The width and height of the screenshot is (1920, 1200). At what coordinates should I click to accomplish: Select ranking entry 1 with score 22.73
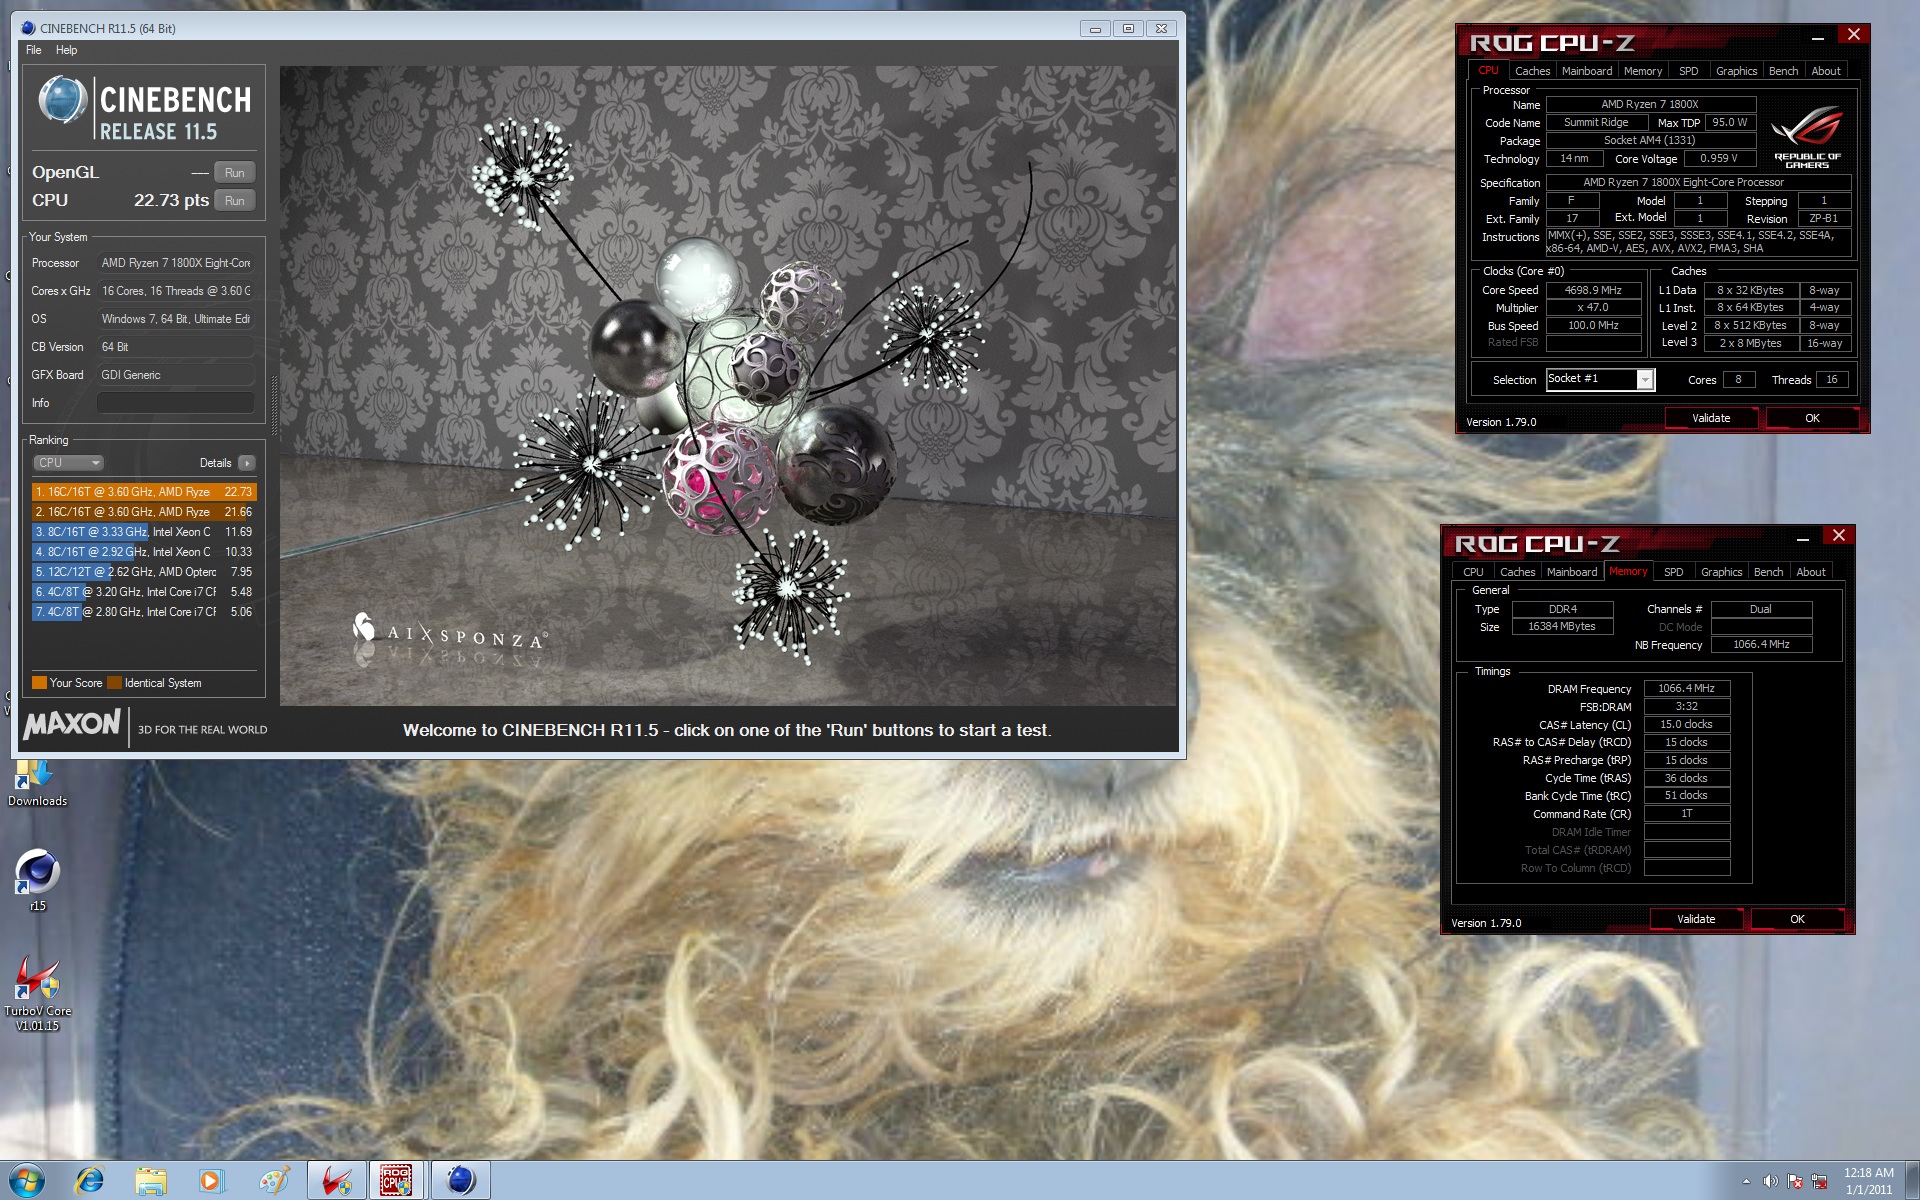(x=144, y=492)
